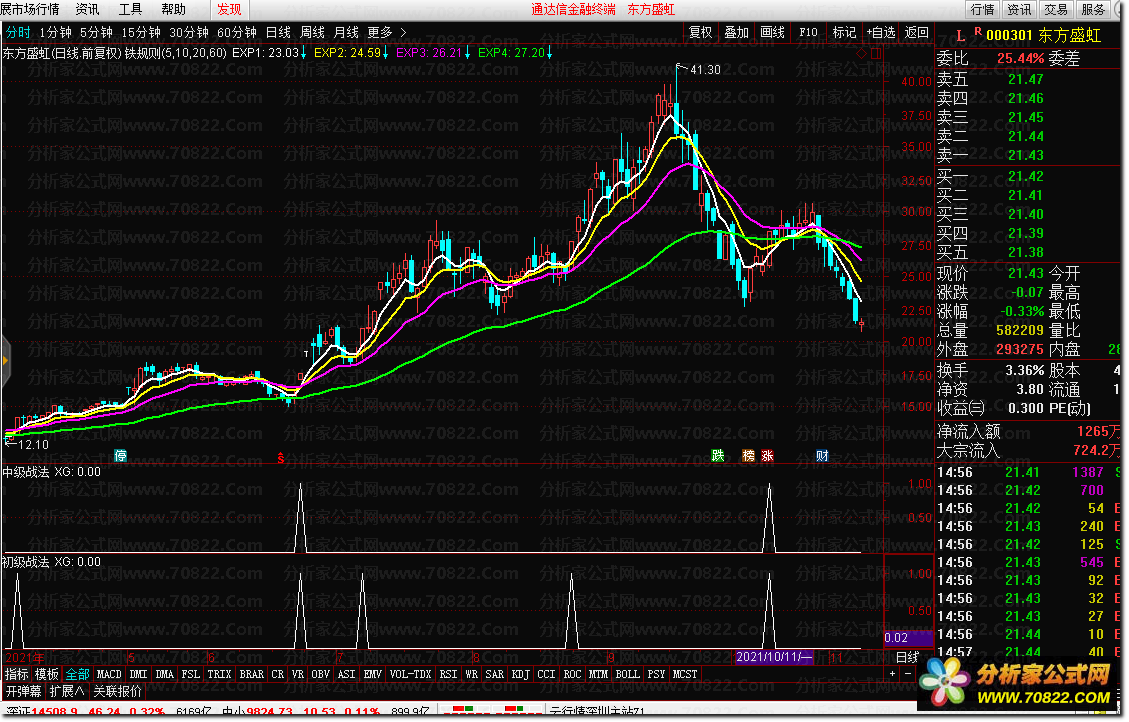The width and height of the screenshot is (1129, 722).
Task: Click the minus zoom button below the chart
Action: tap(909, 674)
